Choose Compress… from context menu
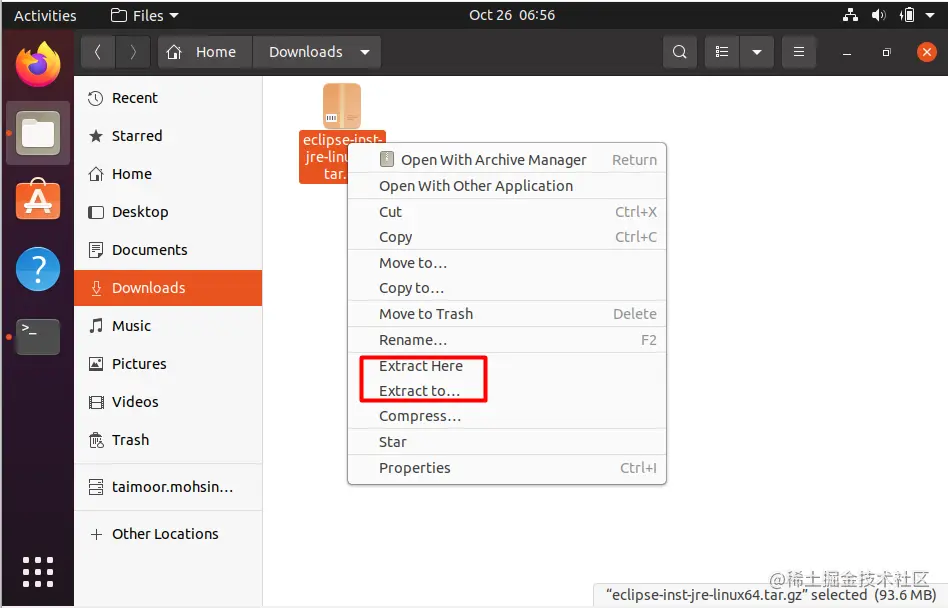The height and width of the screenshot is (608, 948). [x=507, y=416]
